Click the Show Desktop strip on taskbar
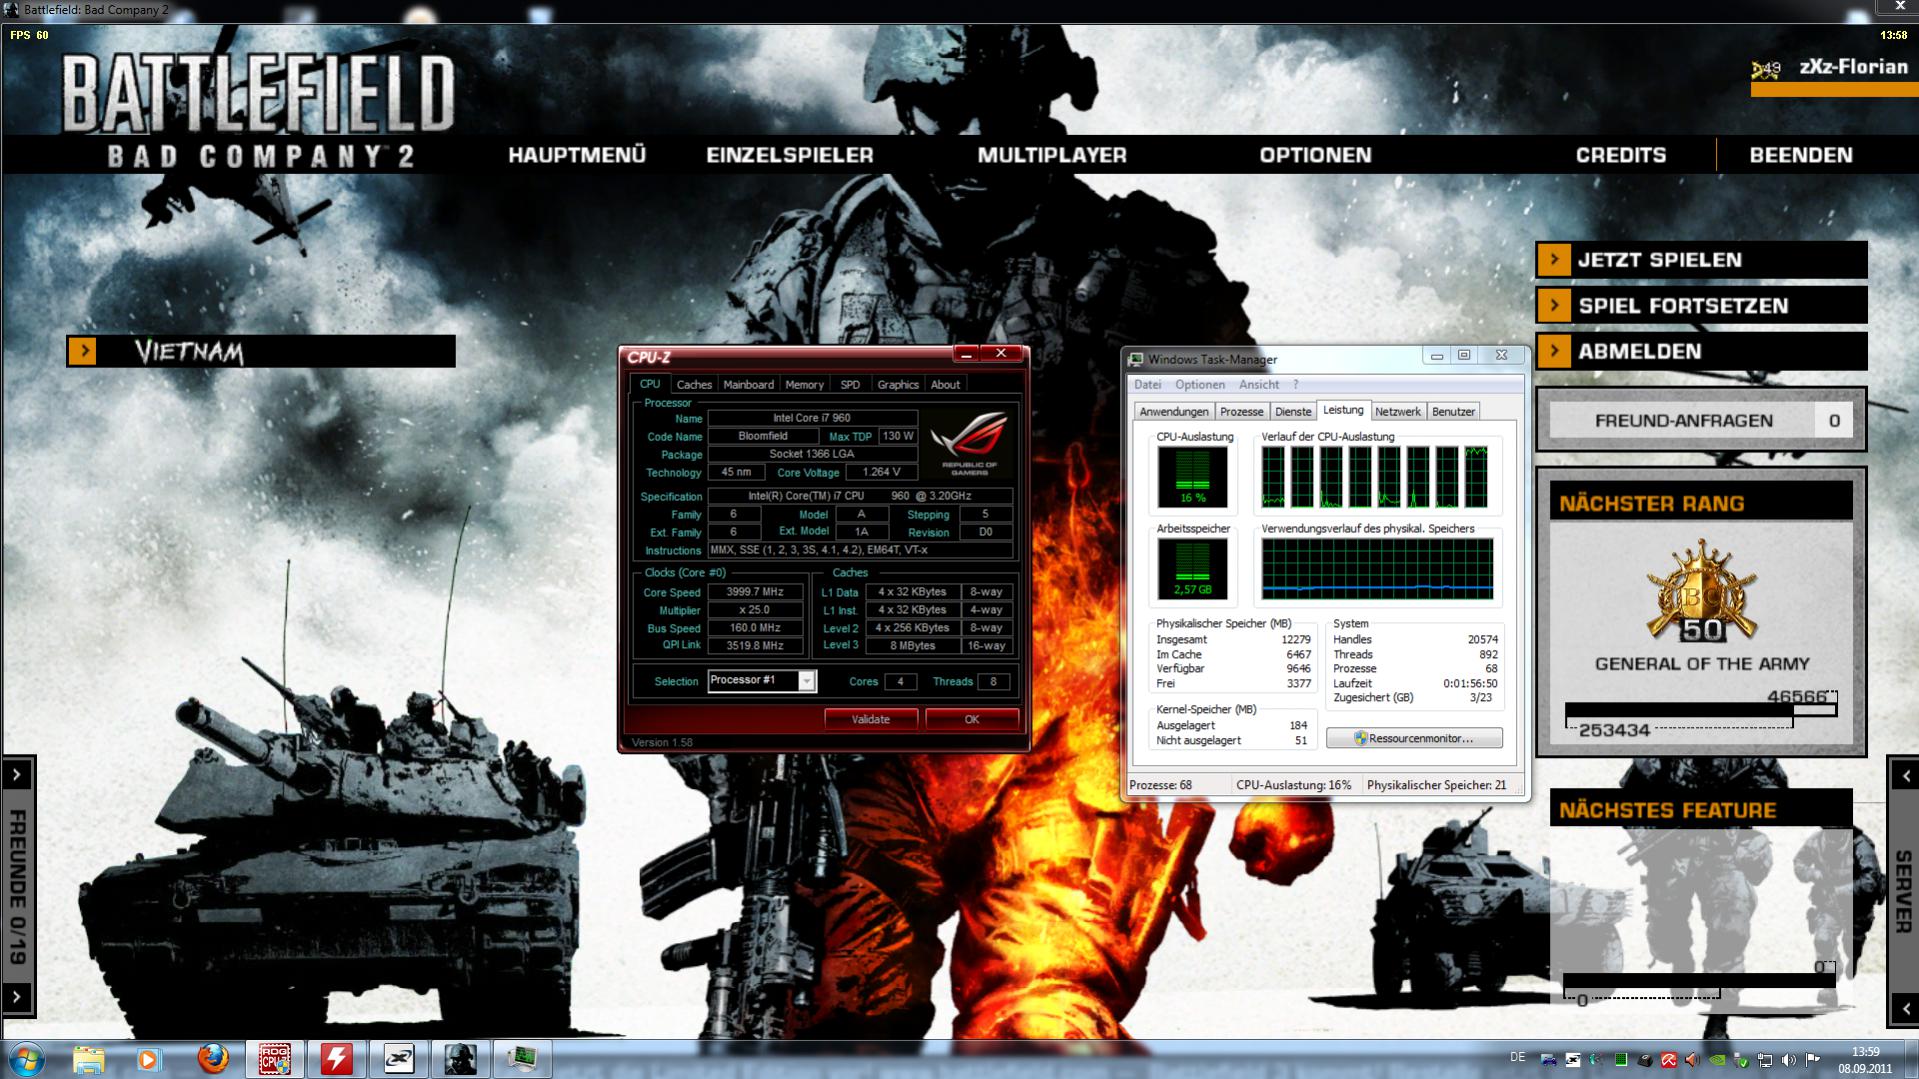The height and width of the screenshot is (1079, 1919). coord(1912,1060)
